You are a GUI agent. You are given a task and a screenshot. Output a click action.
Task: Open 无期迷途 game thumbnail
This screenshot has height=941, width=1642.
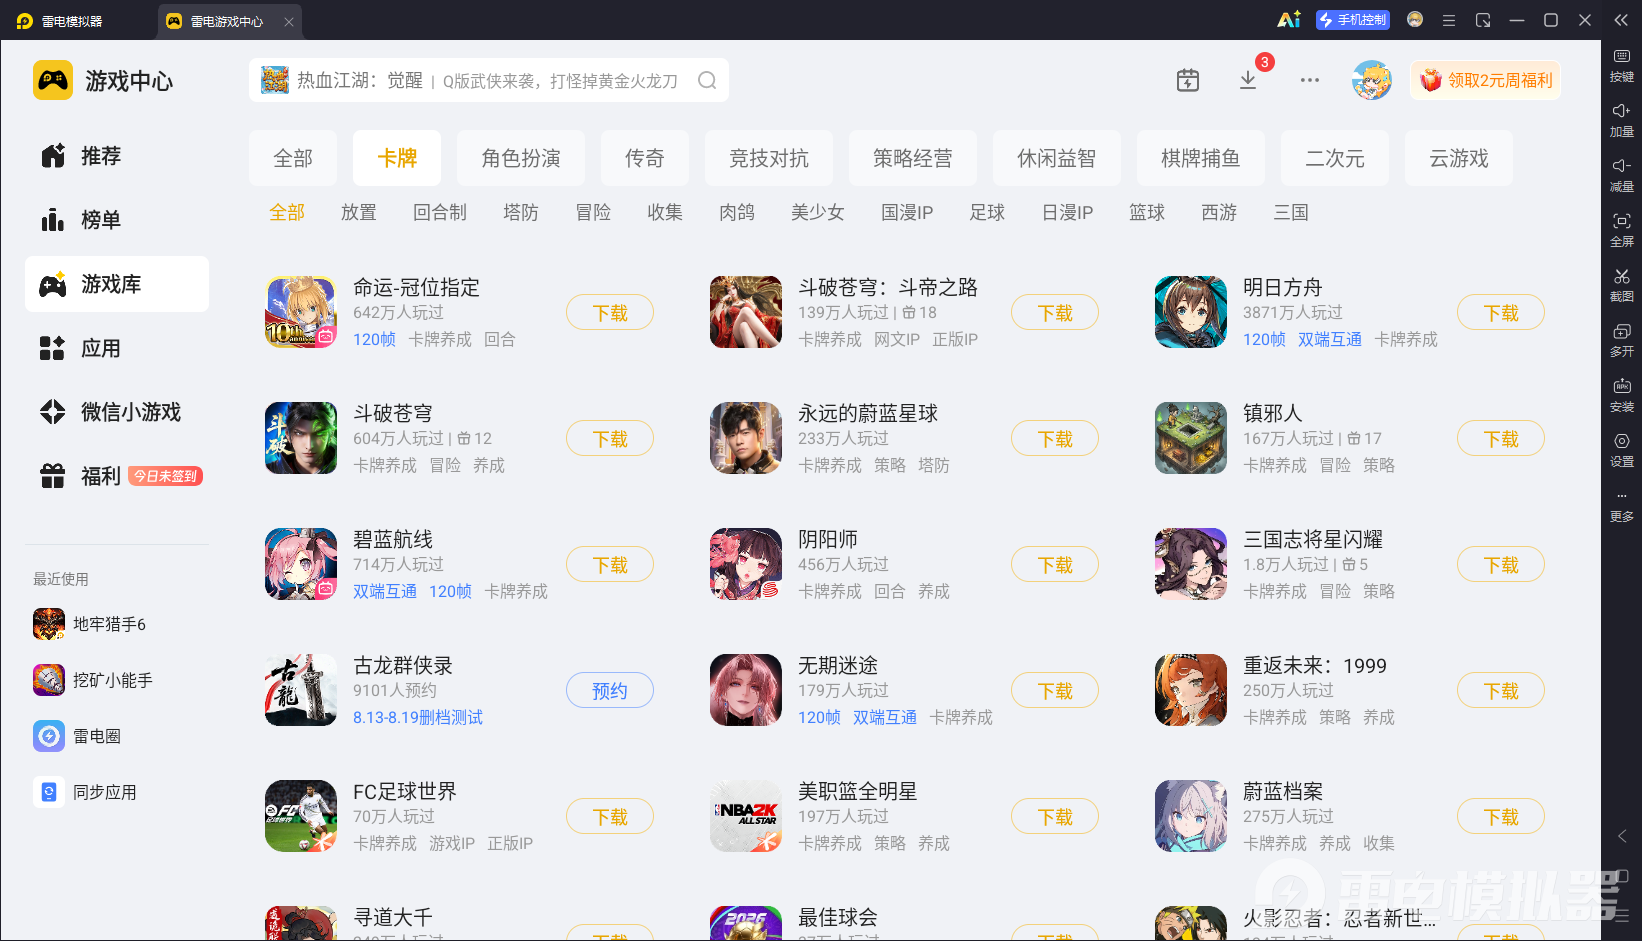746,690
